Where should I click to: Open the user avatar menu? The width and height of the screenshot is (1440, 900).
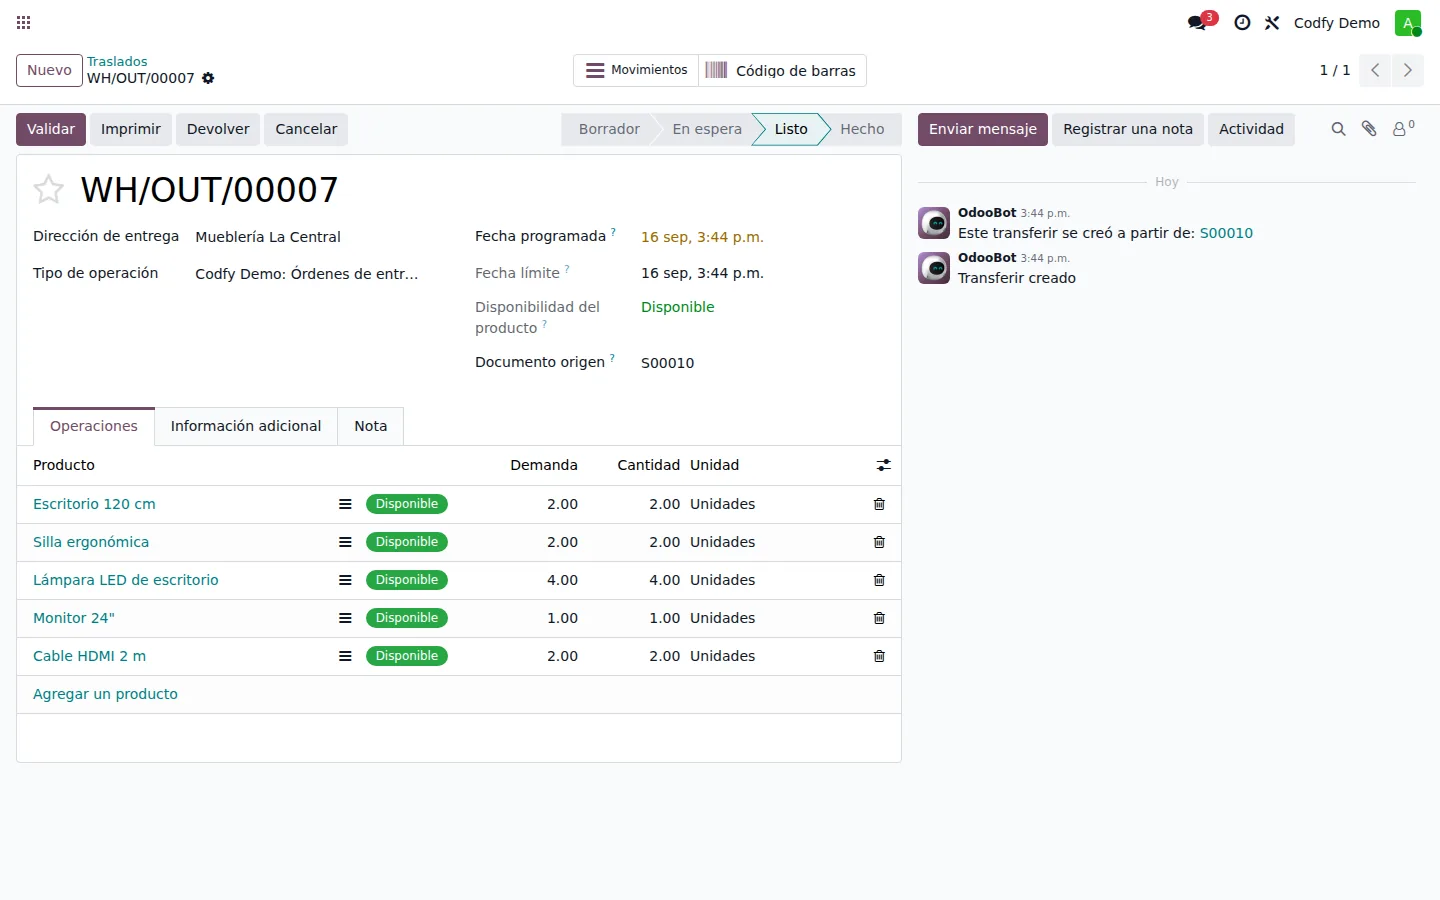(x=1408, y=23)
